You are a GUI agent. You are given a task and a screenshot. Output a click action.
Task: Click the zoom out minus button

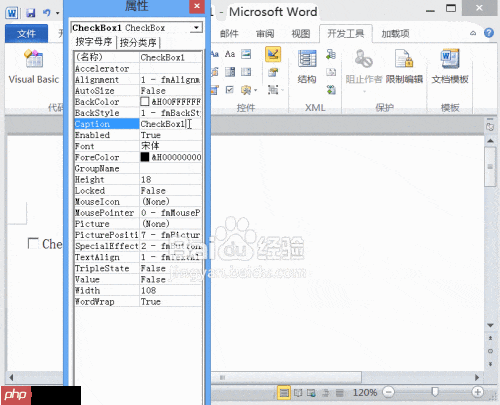click(388, 392)
